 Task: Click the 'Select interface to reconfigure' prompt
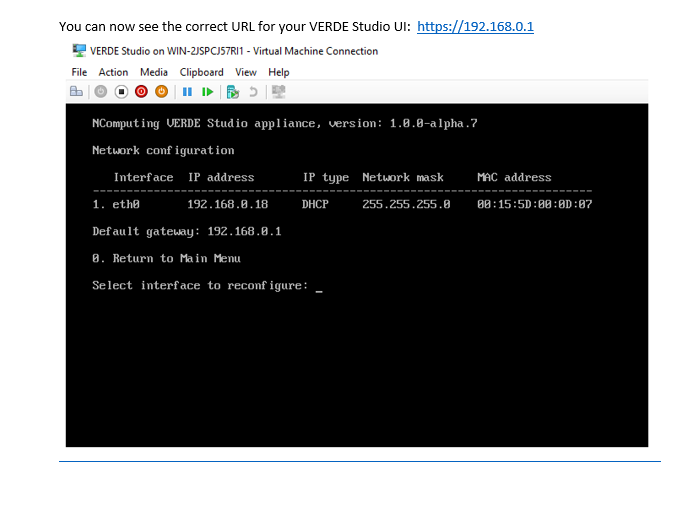coord(200,286)
